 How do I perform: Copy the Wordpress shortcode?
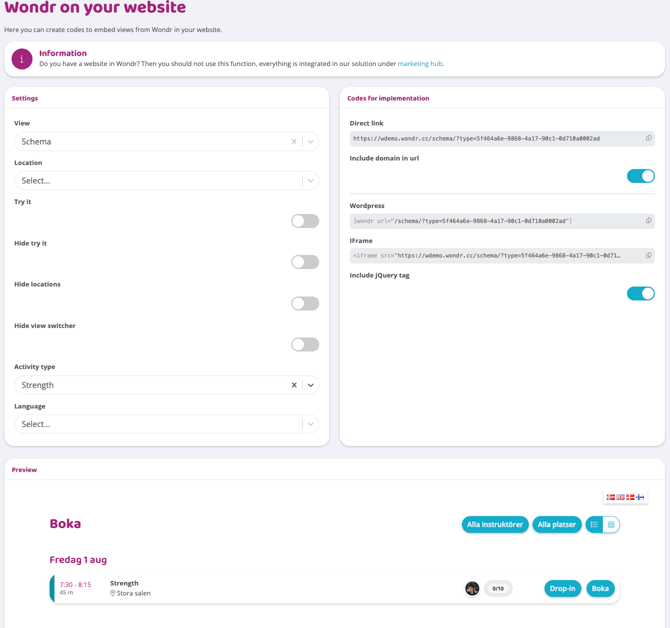point(648,221)
